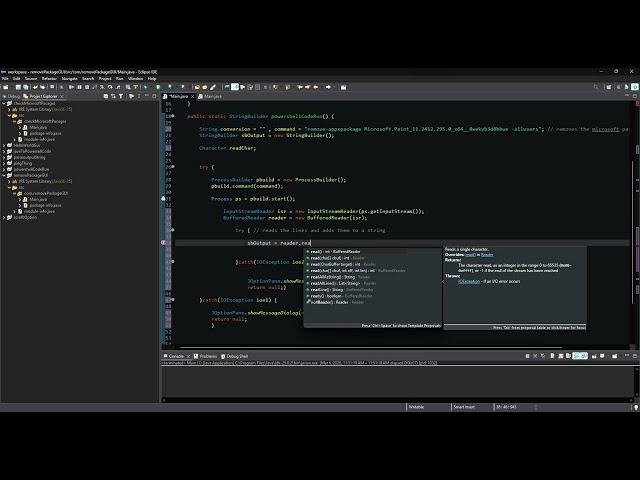This screenshot has width=640, height=480.
Task: Open the Source menu
Action: 31,78
